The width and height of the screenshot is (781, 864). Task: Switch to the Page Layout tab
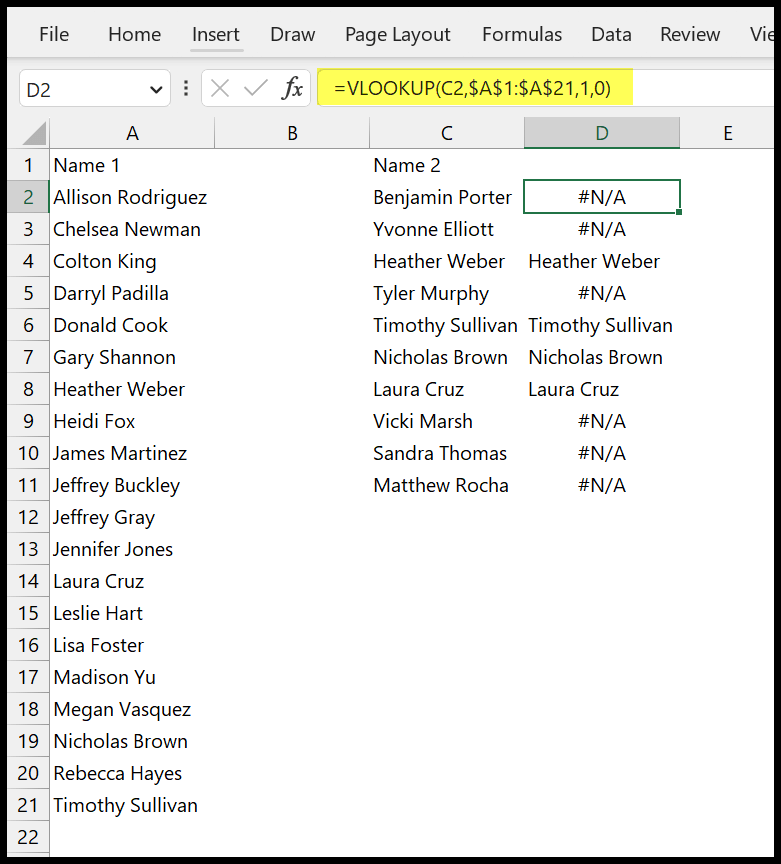click(397, 34)
